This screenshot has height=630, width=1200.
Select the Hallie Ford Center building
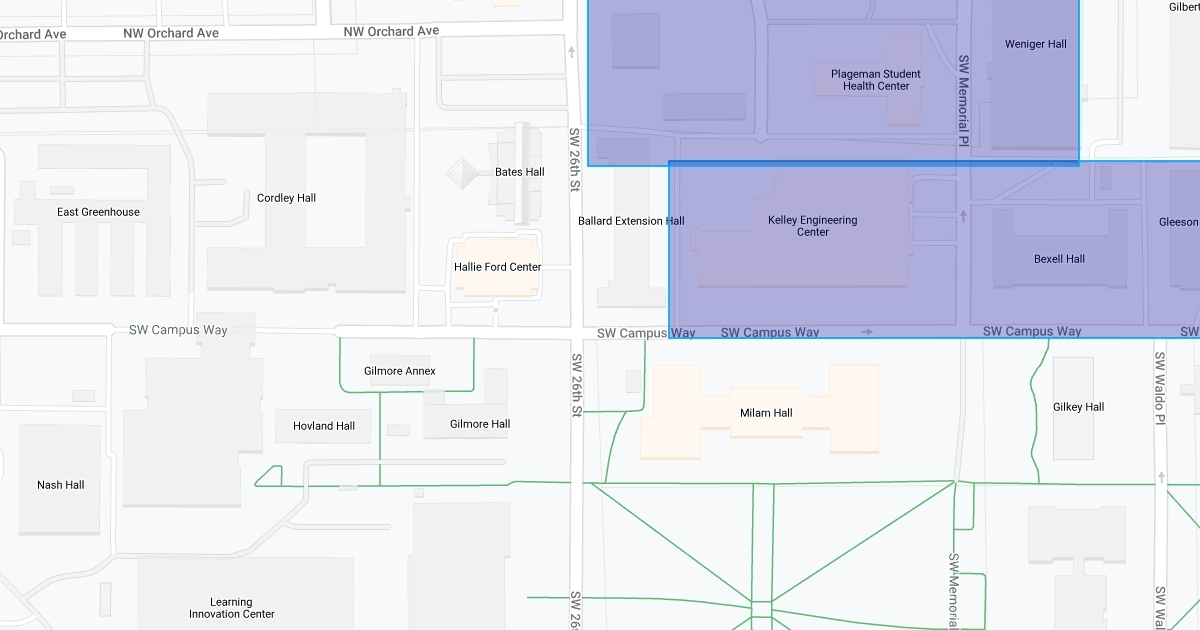[x=497, y=267]
